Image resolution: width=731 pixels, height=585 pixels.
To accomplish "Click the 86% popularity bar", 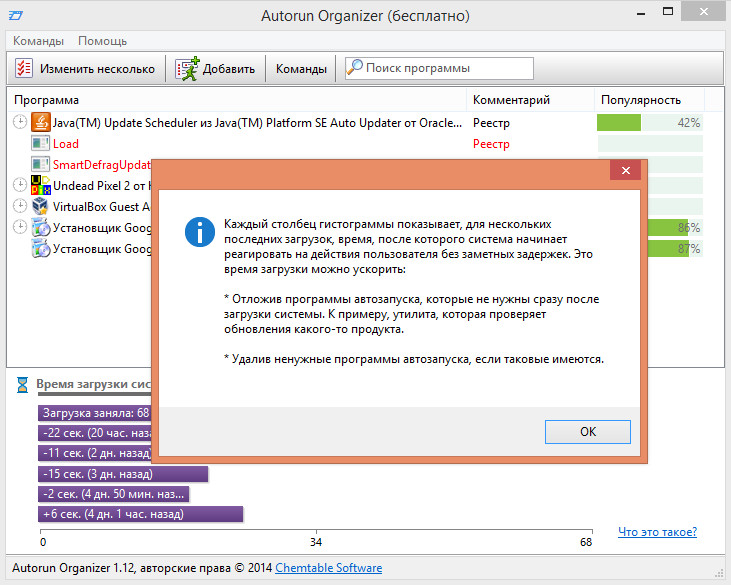I will tap(675, 227).
